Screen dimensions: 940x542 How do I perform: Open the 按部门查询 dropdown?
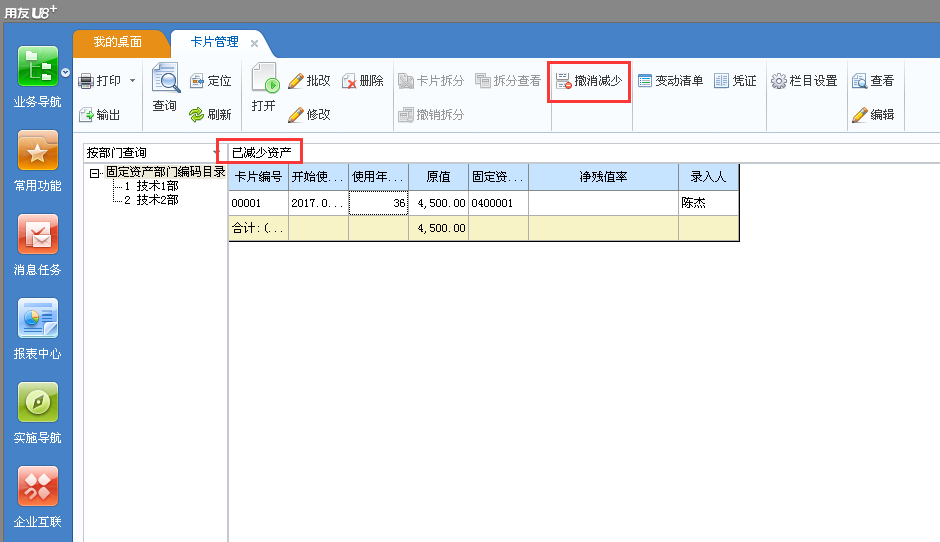click(x=216, y=152)
